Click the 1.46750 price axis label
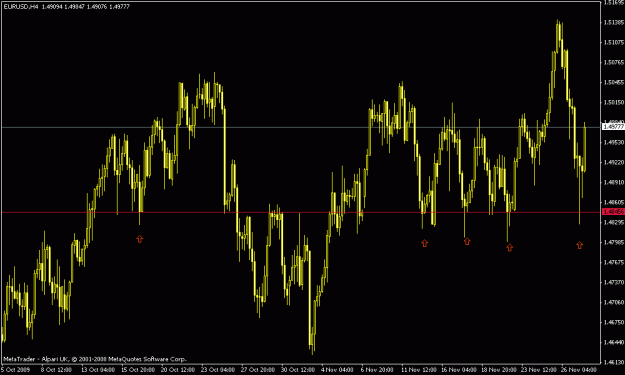 [614, 322]
